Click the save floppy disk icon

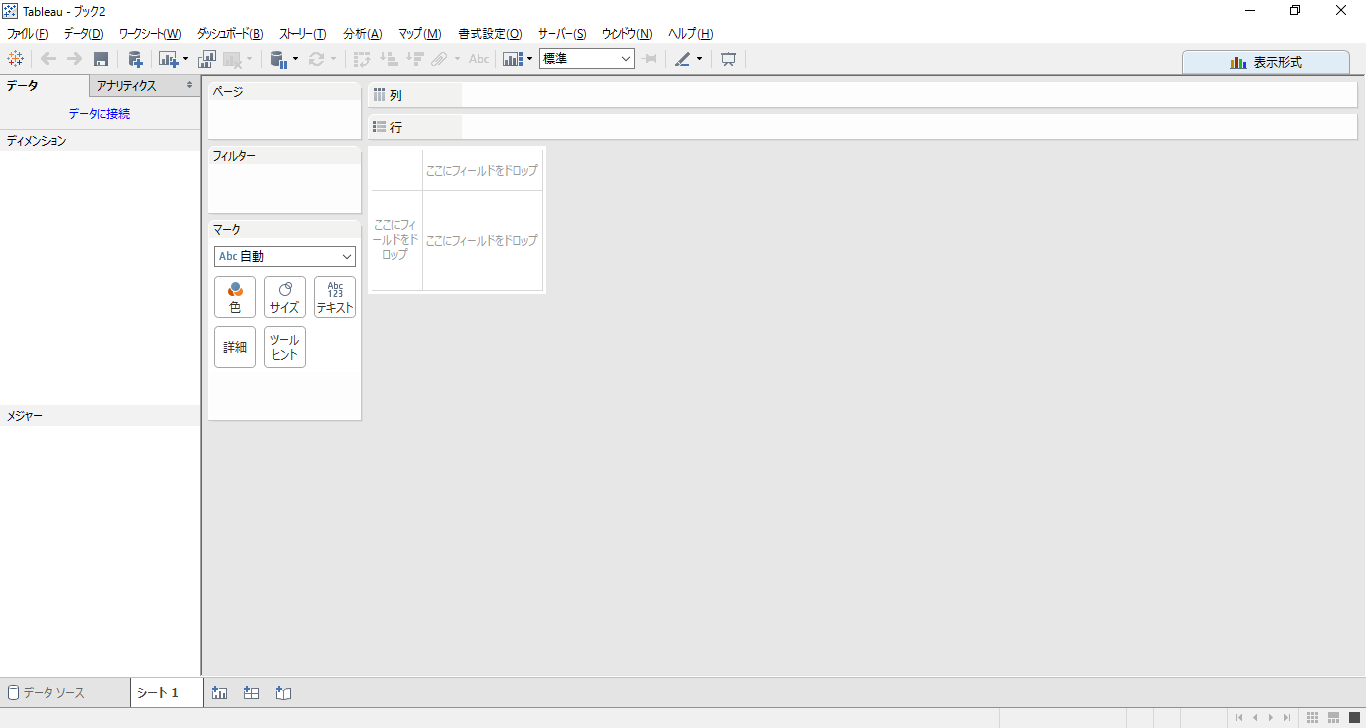(x=101, y=59)
